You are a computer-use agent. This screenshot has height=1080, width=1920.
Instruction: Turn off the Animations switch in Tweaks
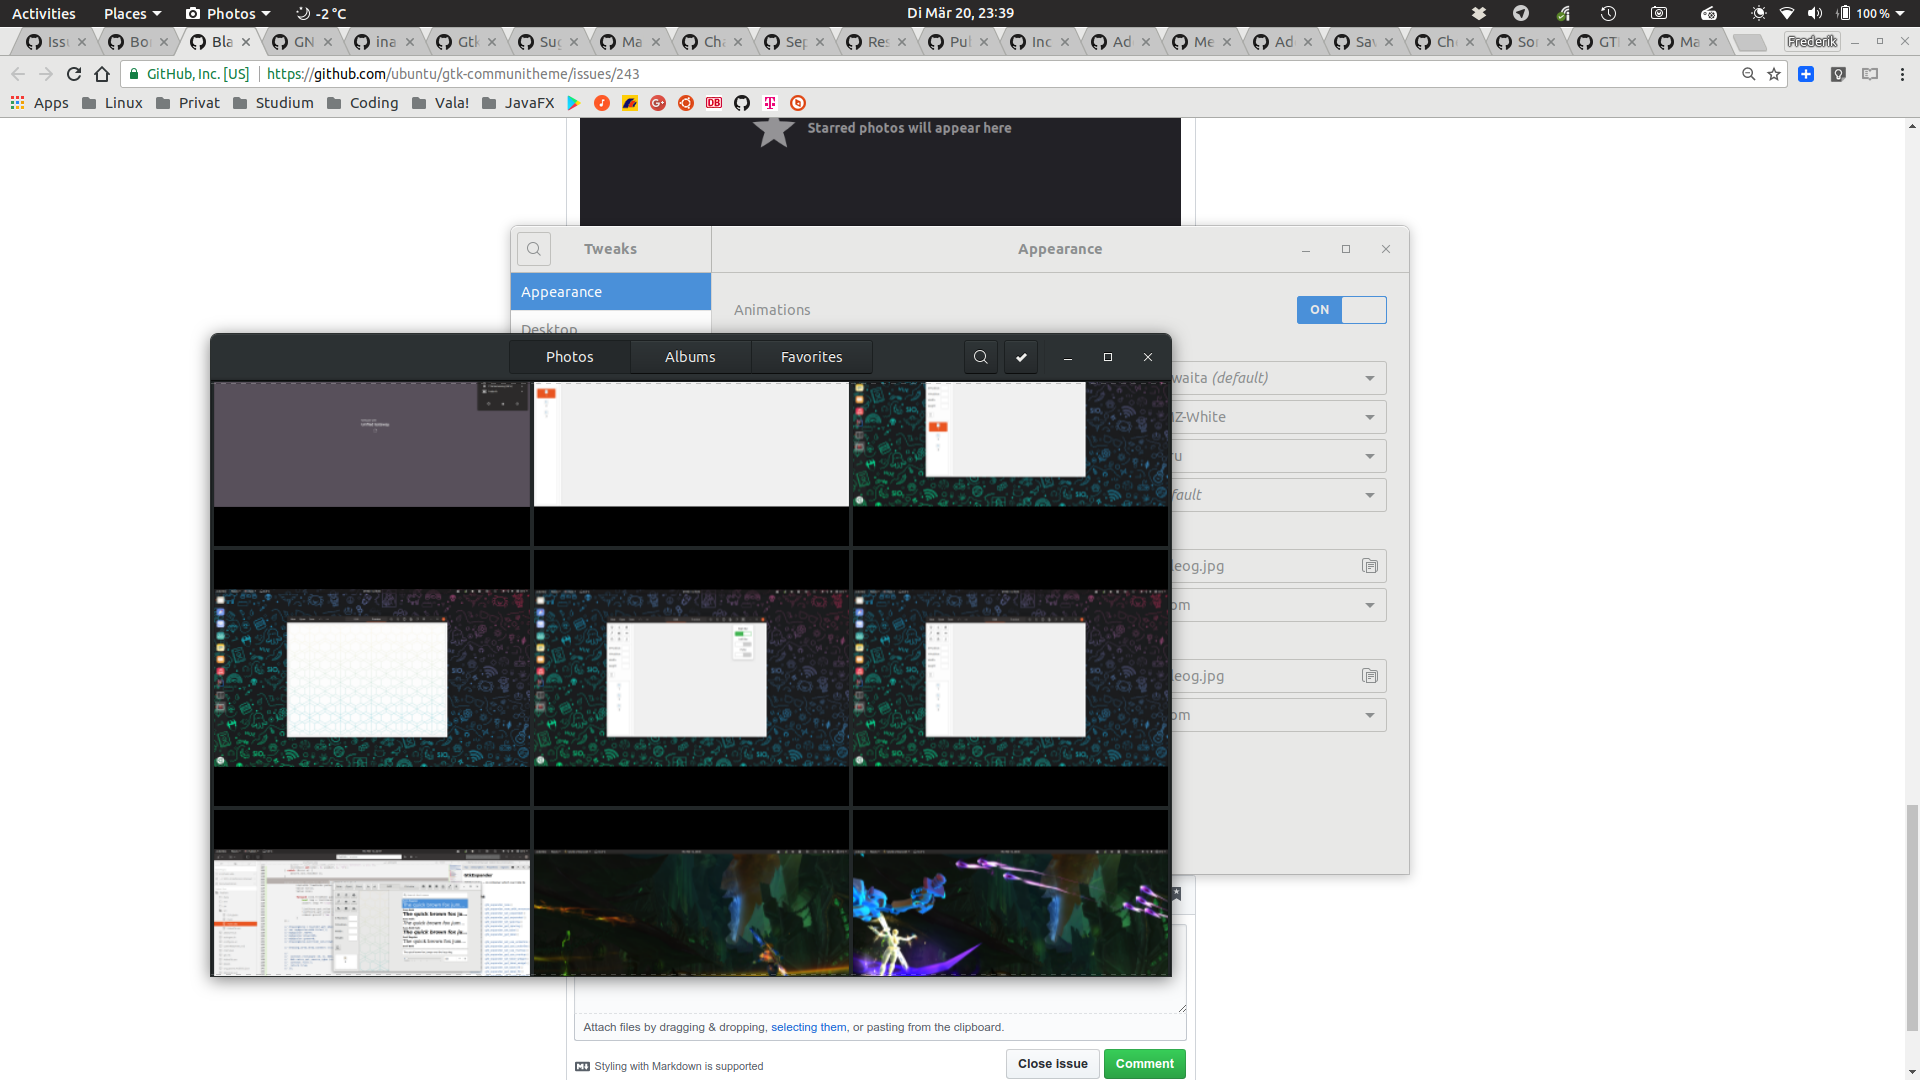click(x=1341, y=310)
